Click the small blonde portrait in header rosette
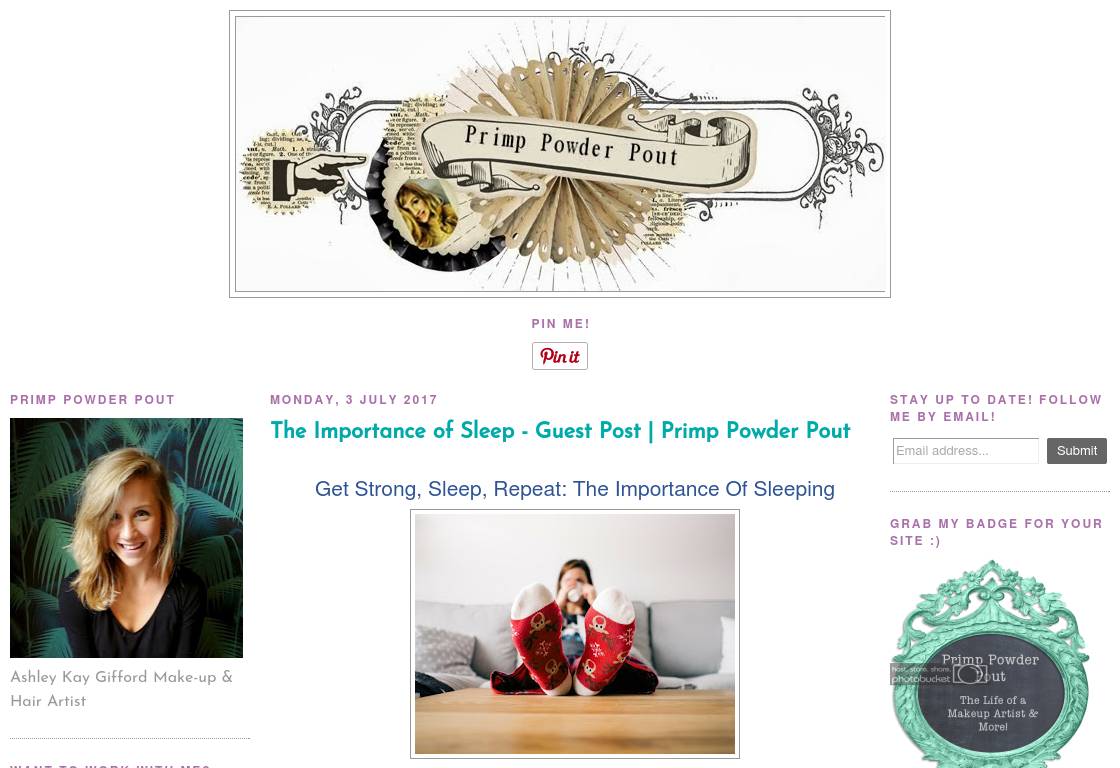1120x768 pixels. click(426, 213)
